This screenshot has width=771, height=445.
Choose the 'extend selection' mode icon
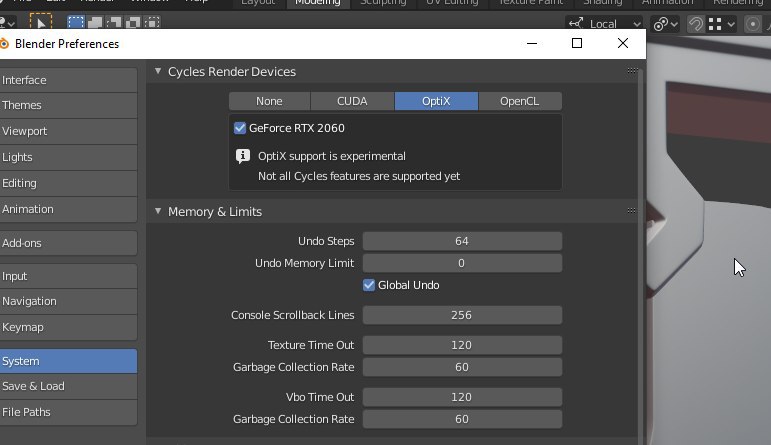pos(95,23)
